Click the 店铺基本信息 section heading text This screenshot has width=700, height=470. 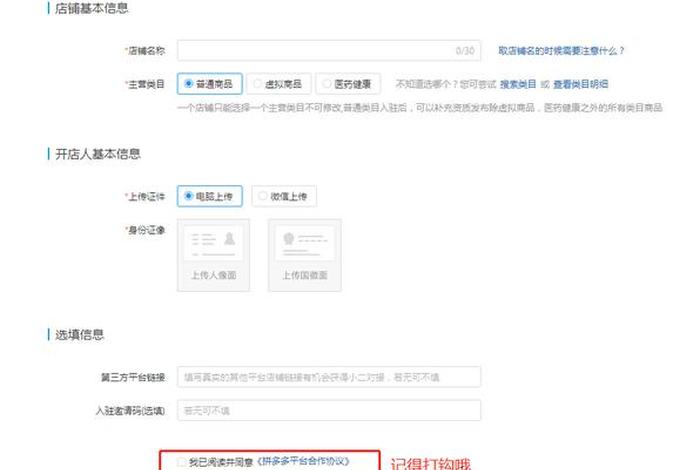(x=92, y=8)
